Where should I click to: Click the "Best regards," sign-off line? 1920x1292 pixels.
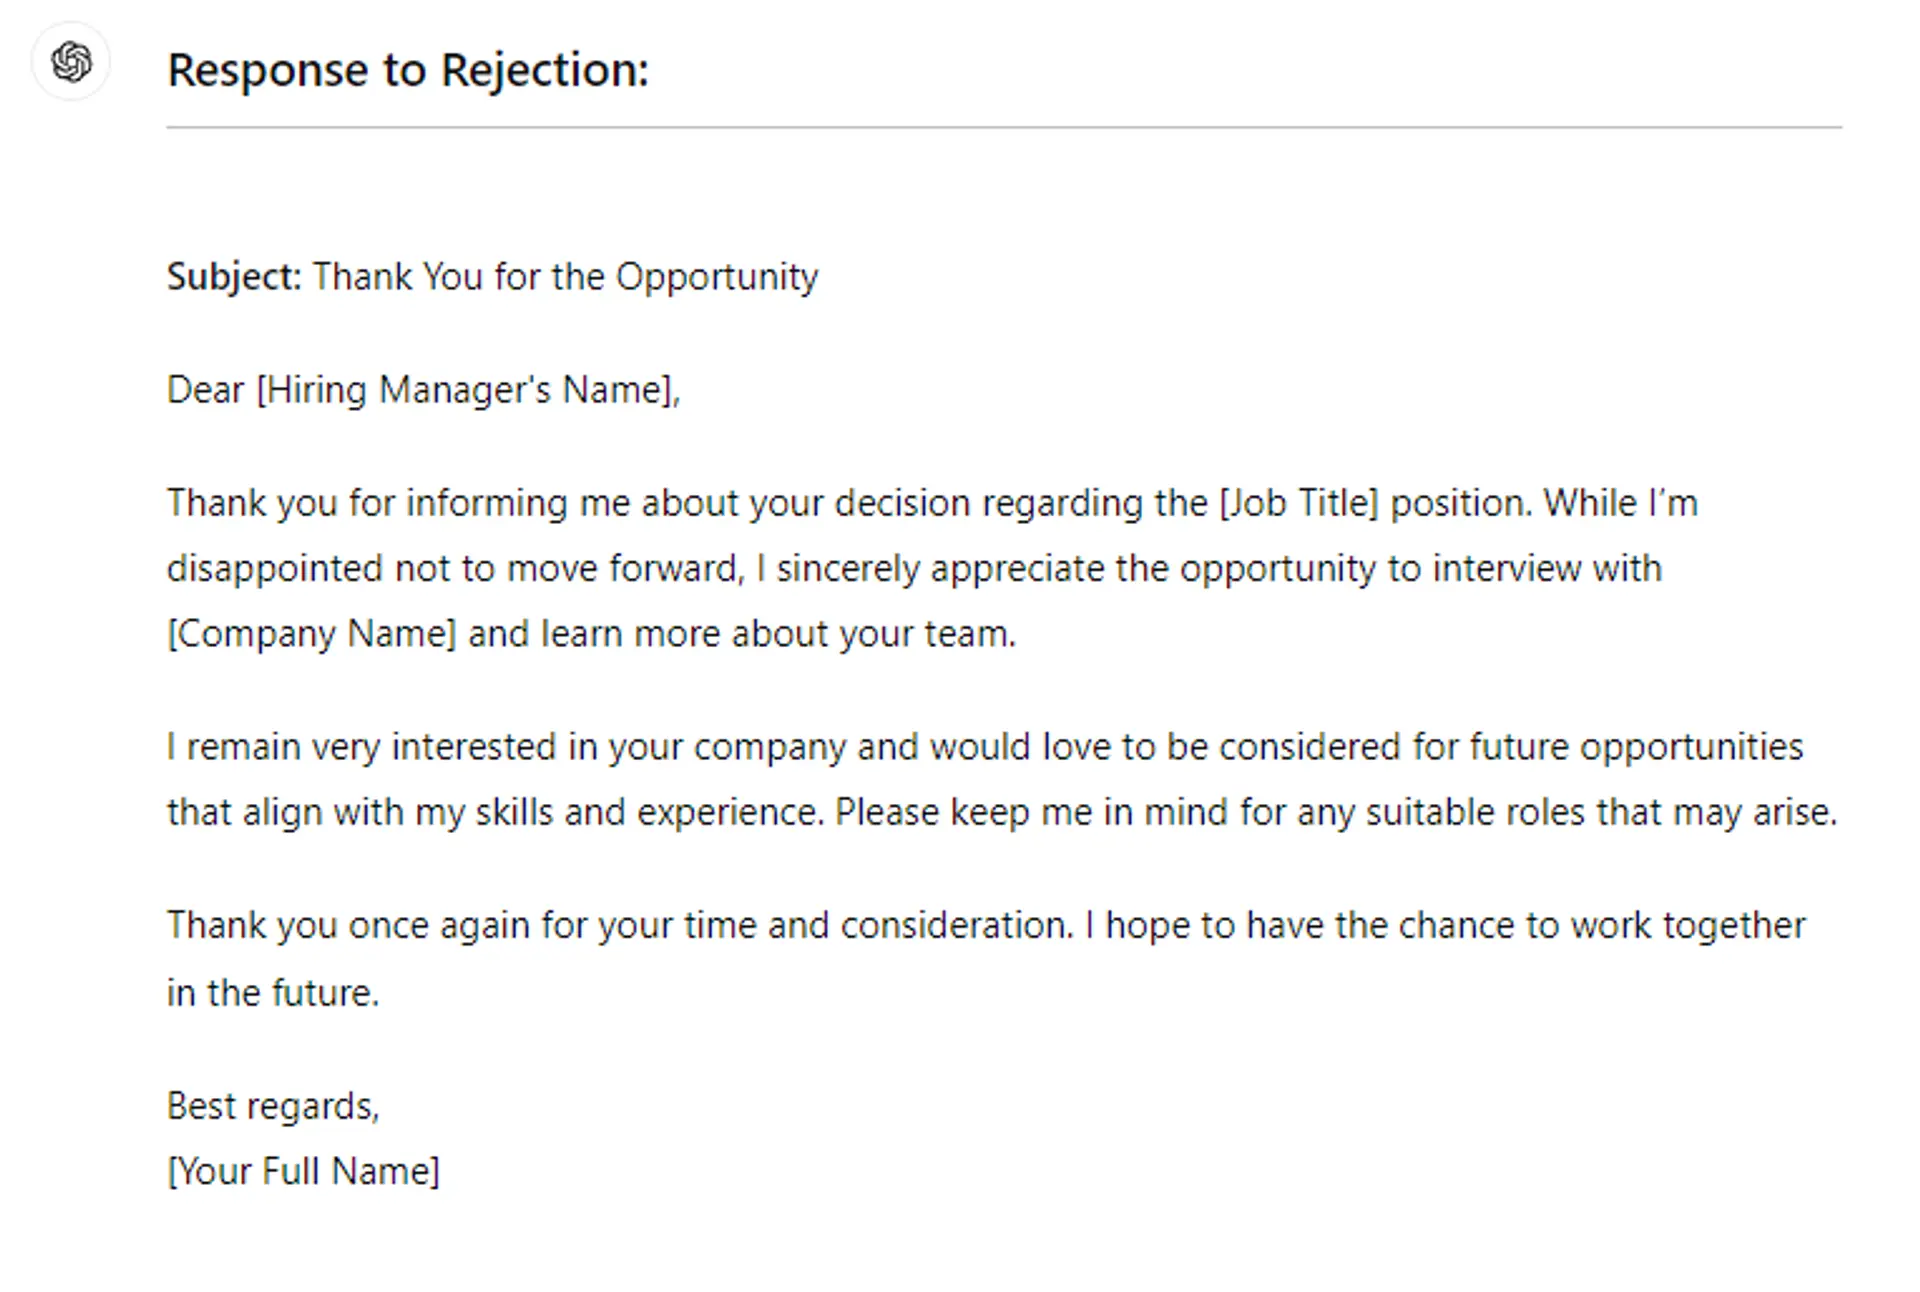pyautogui.click(x=273, y=1106)
